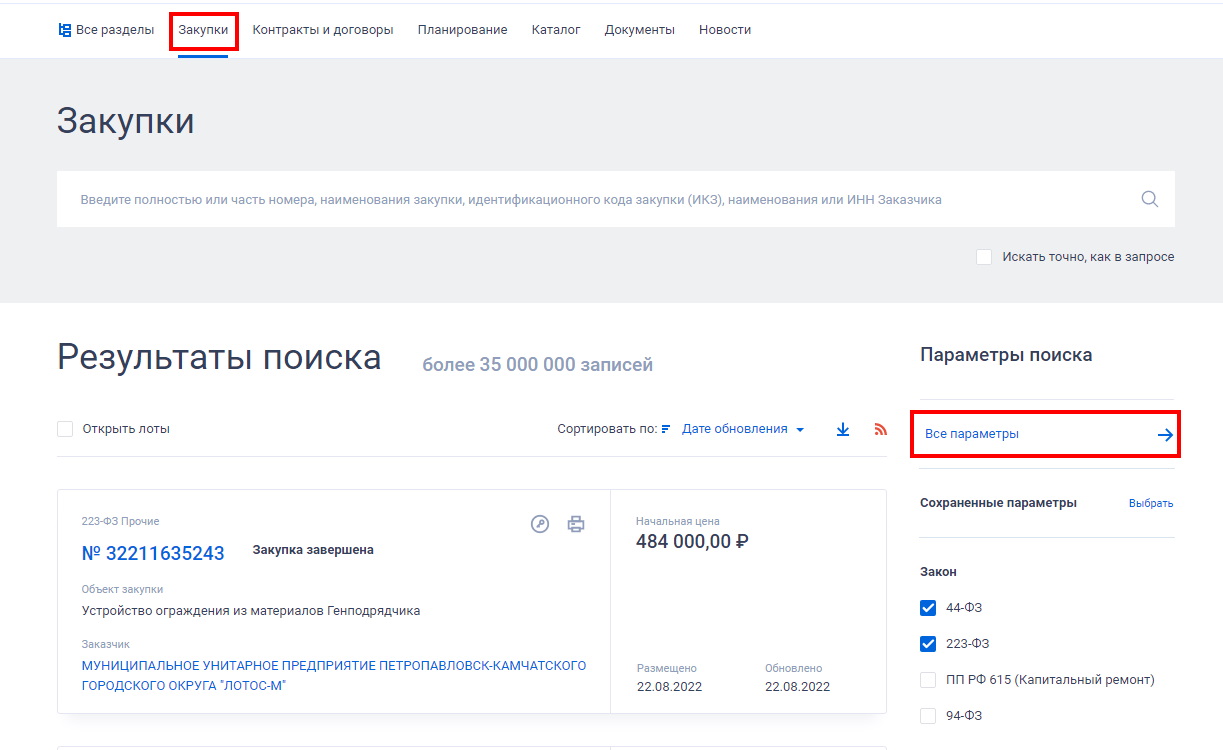Click the arrow in 'Все параметры'

coord(1165,435)
